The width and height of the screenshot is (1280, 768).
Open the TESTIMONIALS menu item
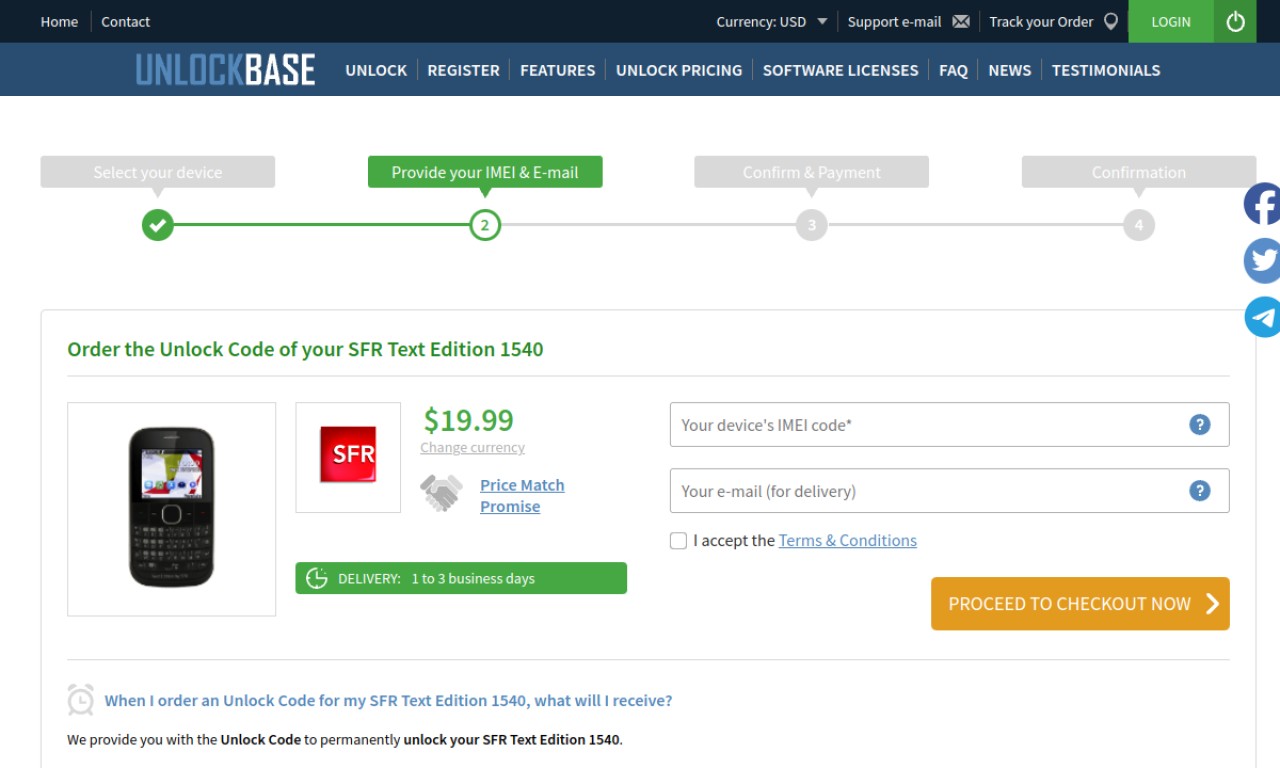tap(1106, 70)
